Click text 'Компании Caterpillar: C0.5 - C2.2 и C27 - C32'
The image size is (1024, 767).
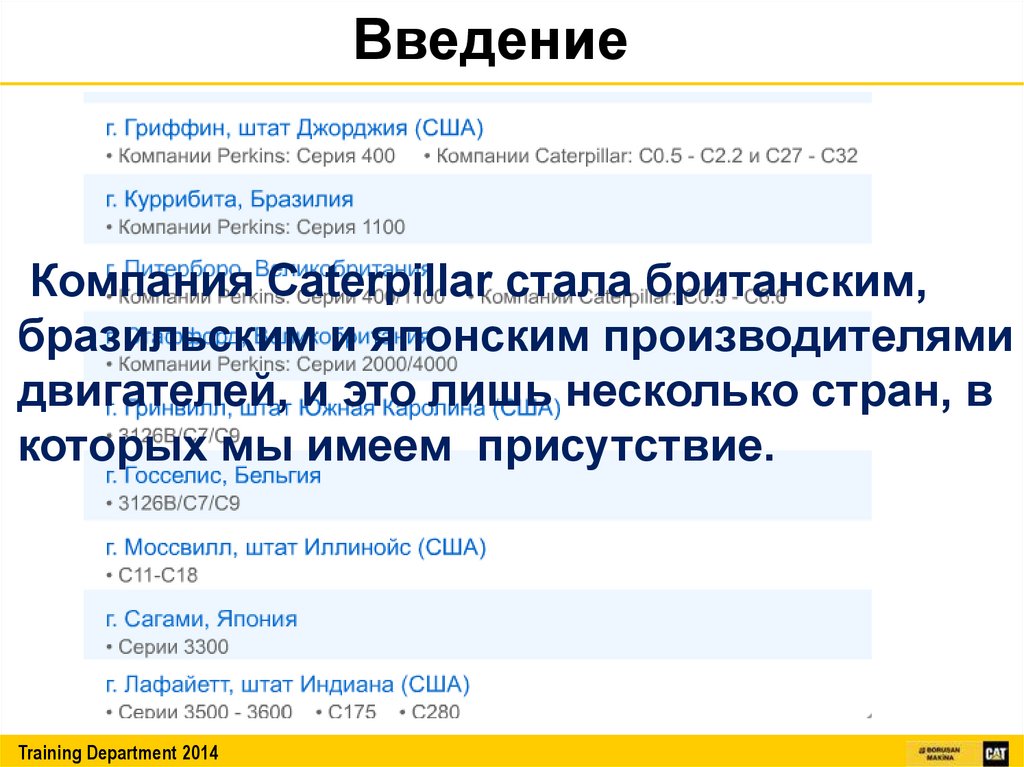point(647,156)
